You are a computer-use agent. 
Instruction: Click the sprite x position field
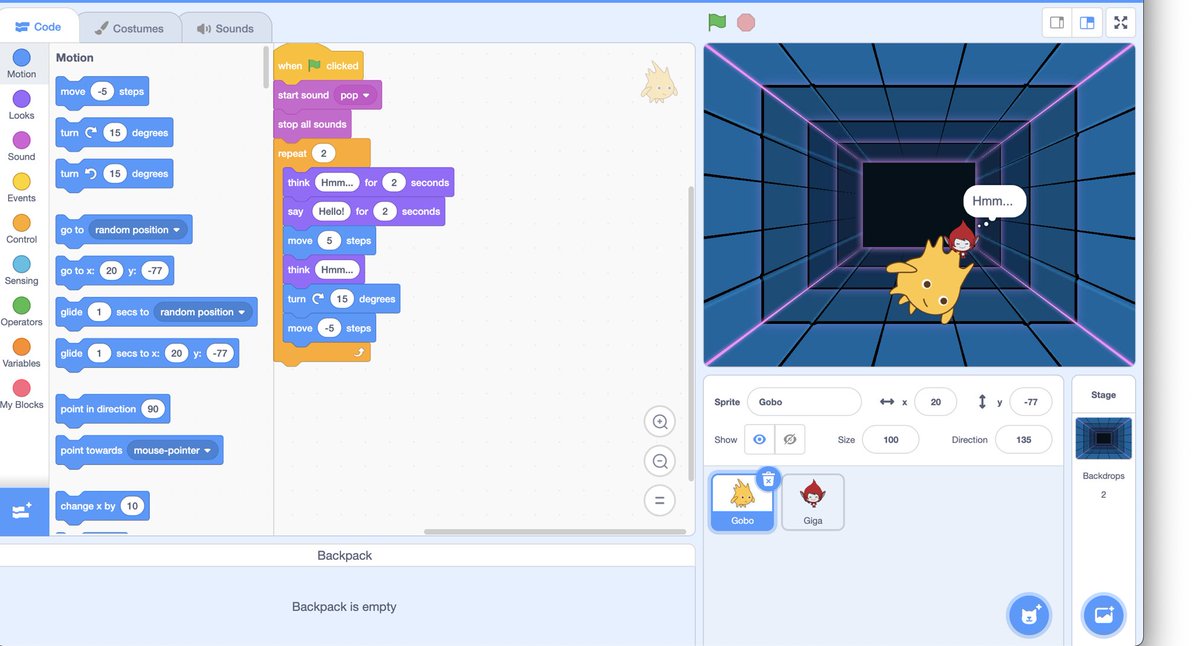(x=935, y=402)
